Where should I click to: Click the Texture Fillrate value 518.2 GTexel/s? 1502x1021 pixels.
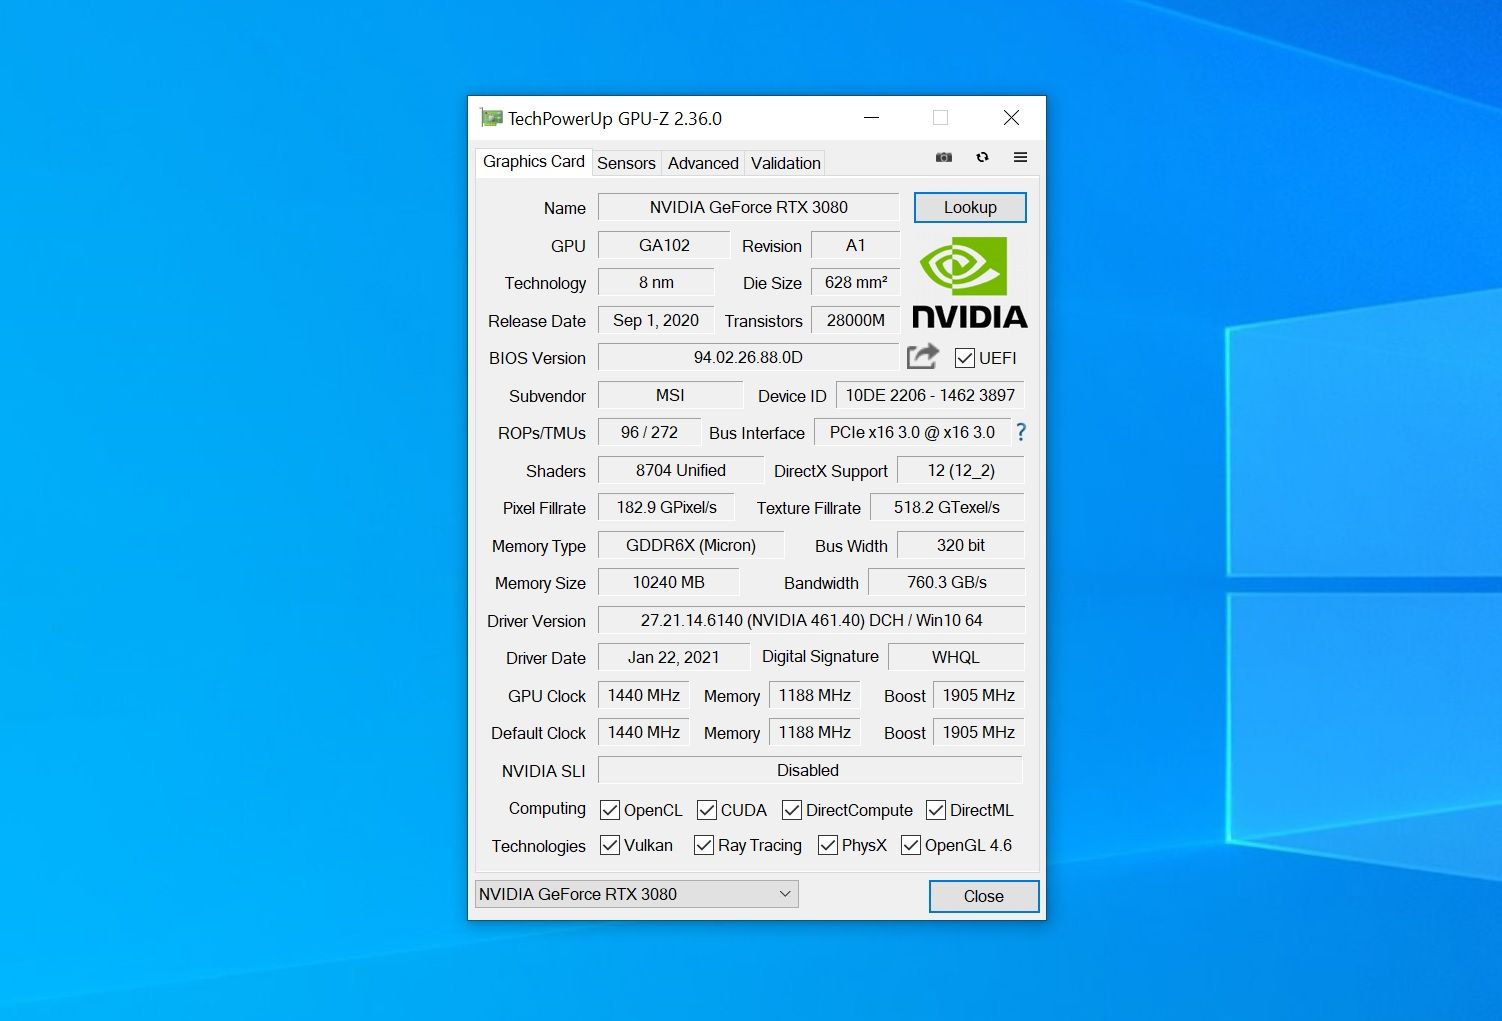tap(947, 507)
